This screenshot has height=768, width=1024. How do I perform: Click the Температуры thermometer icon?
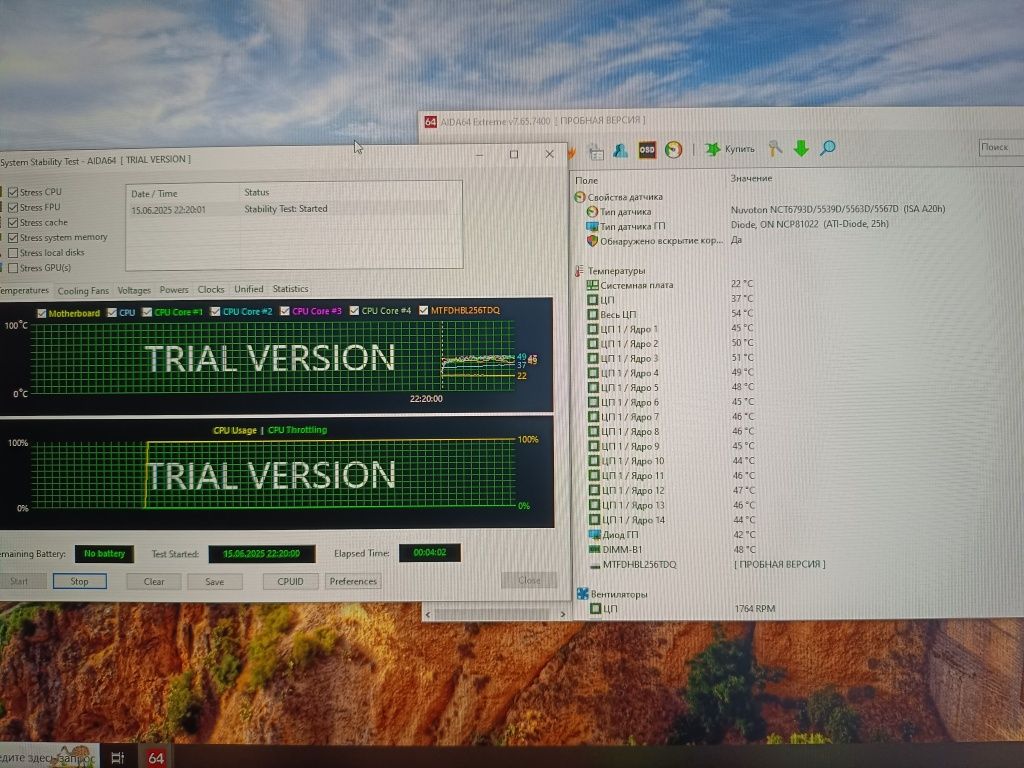tap(579, 270)
